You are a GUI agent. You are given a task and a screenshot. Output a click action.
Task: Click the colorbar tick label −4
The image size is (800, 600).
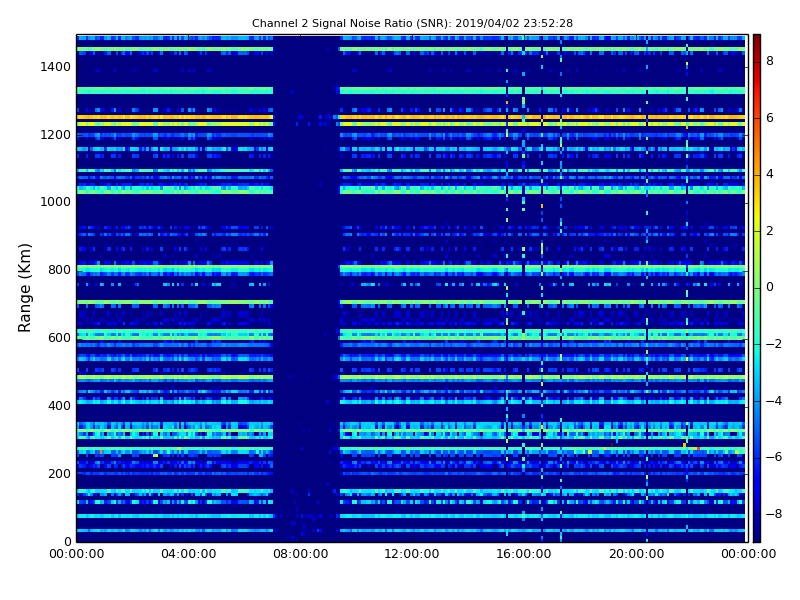click(774, 401)
